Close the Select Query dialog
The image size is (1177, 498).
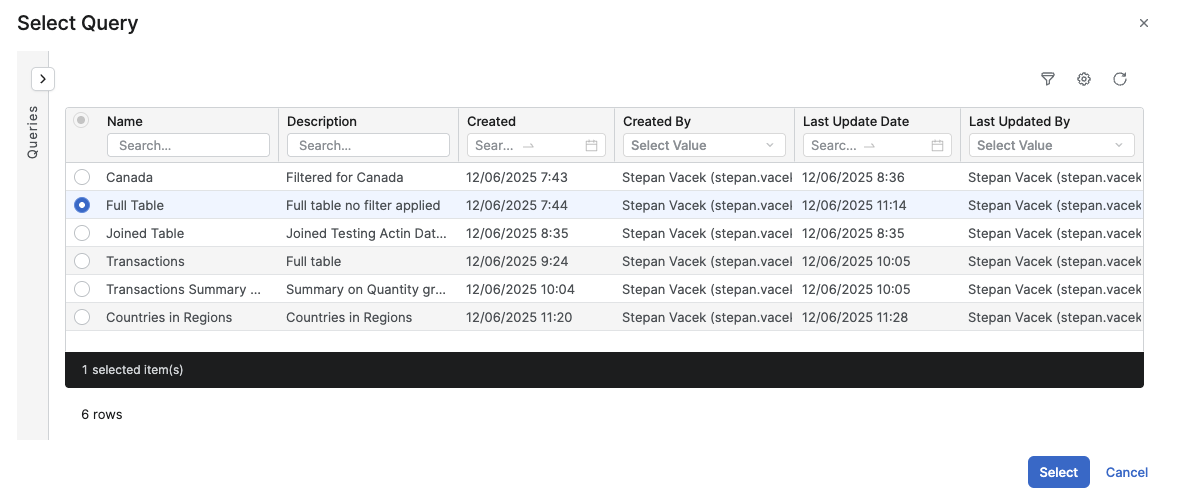(1144, 23)
